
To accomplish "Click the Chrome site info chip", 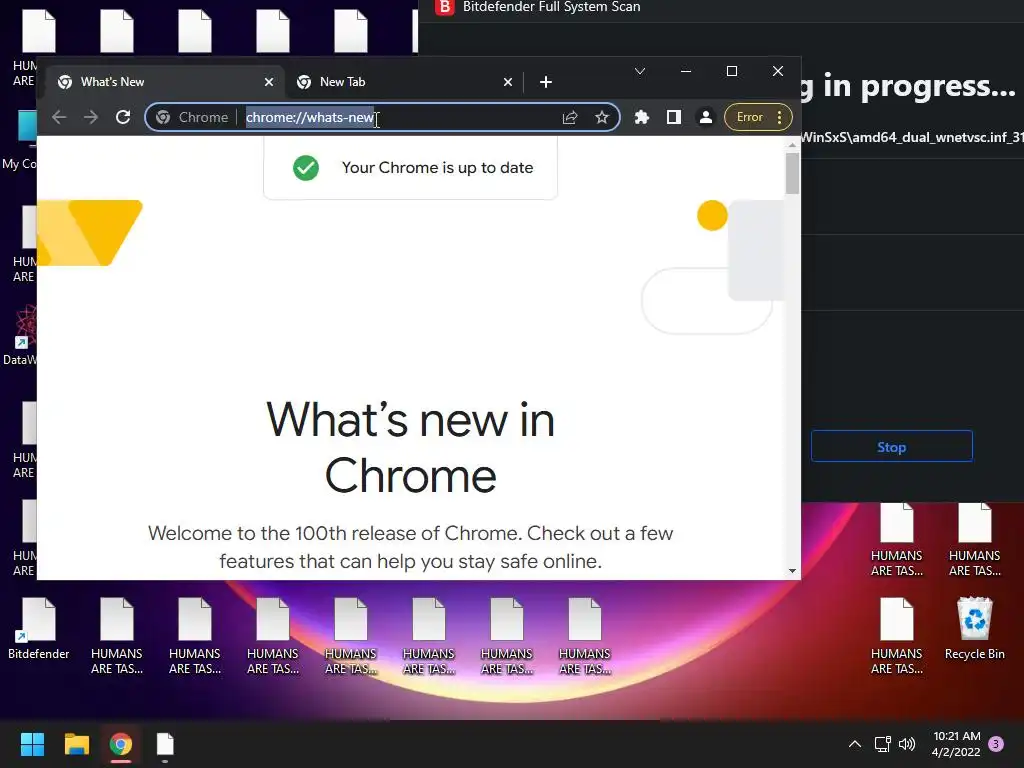I will tap(192, 118).
